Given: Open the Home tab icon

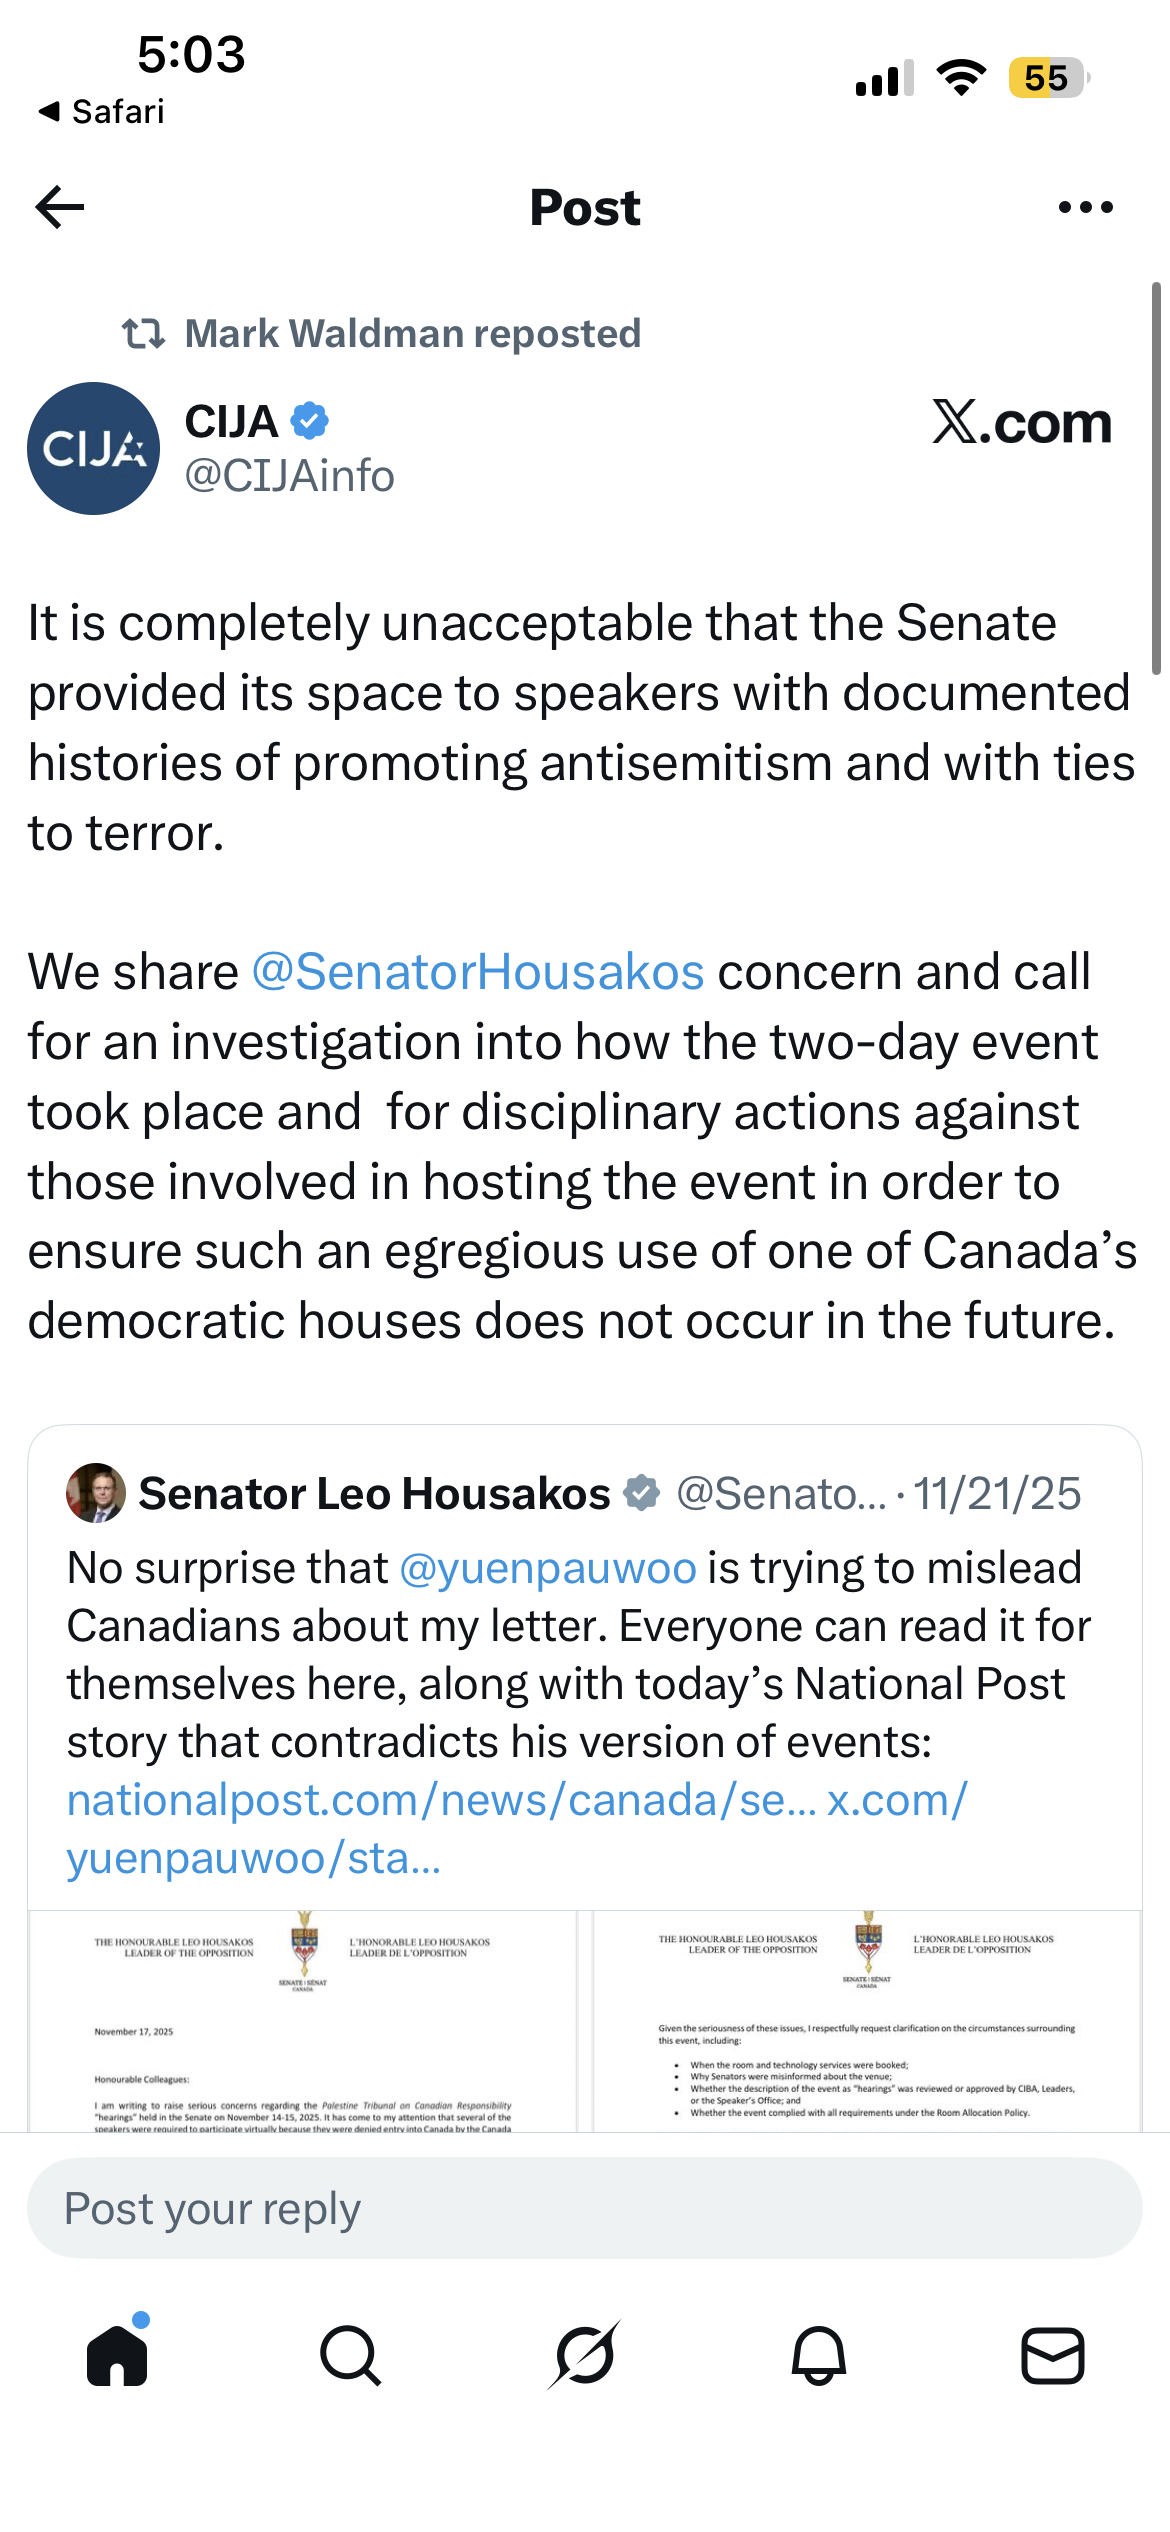Looking at the screenshot, I should (118, 2355).
